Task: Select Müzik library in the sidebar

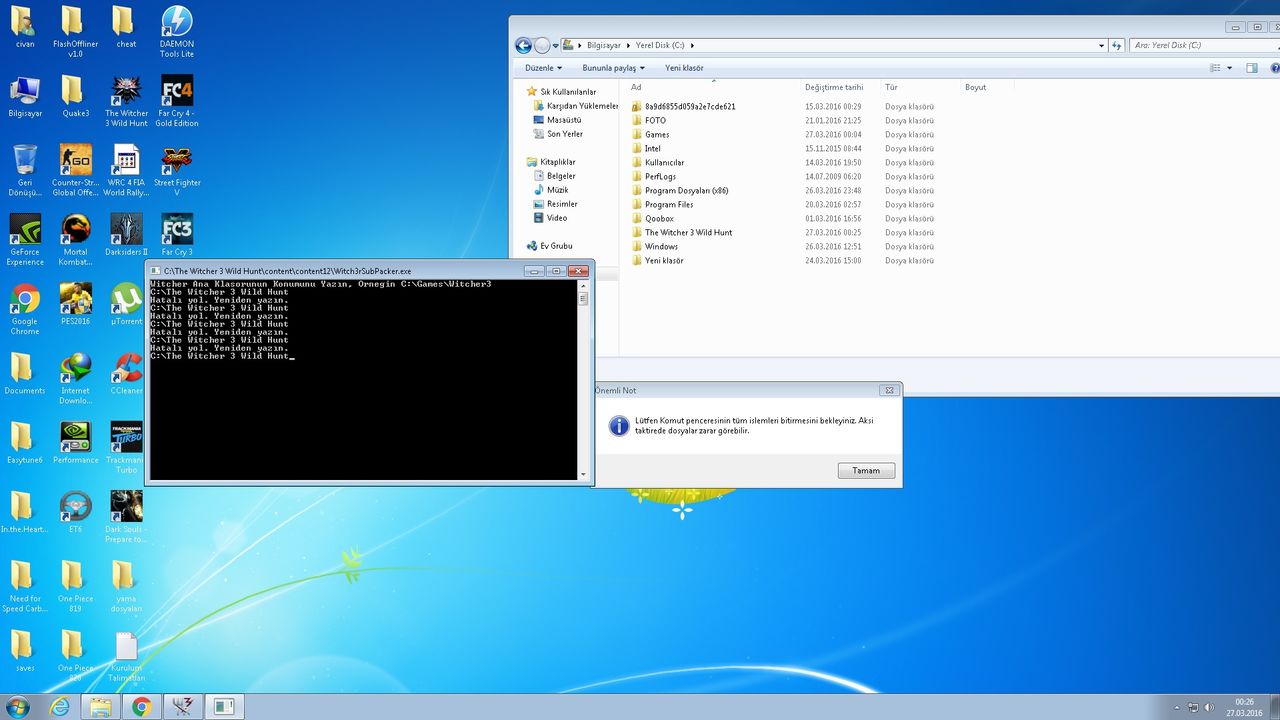Action: 557,189
